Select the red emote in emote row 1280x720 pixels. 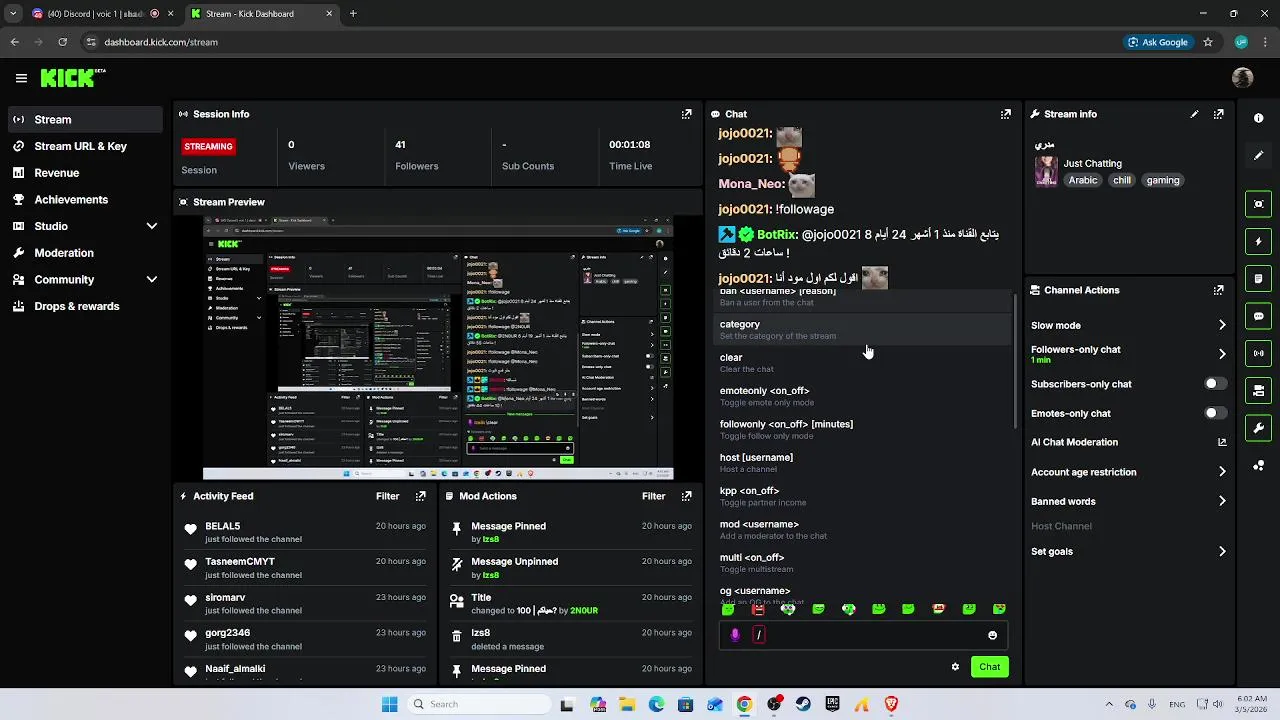point(758,609)
